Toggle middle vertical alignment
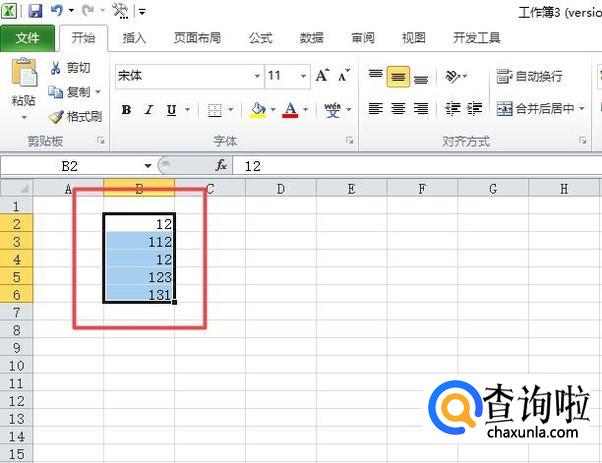The image size is (602, 463). pos(398,76)
